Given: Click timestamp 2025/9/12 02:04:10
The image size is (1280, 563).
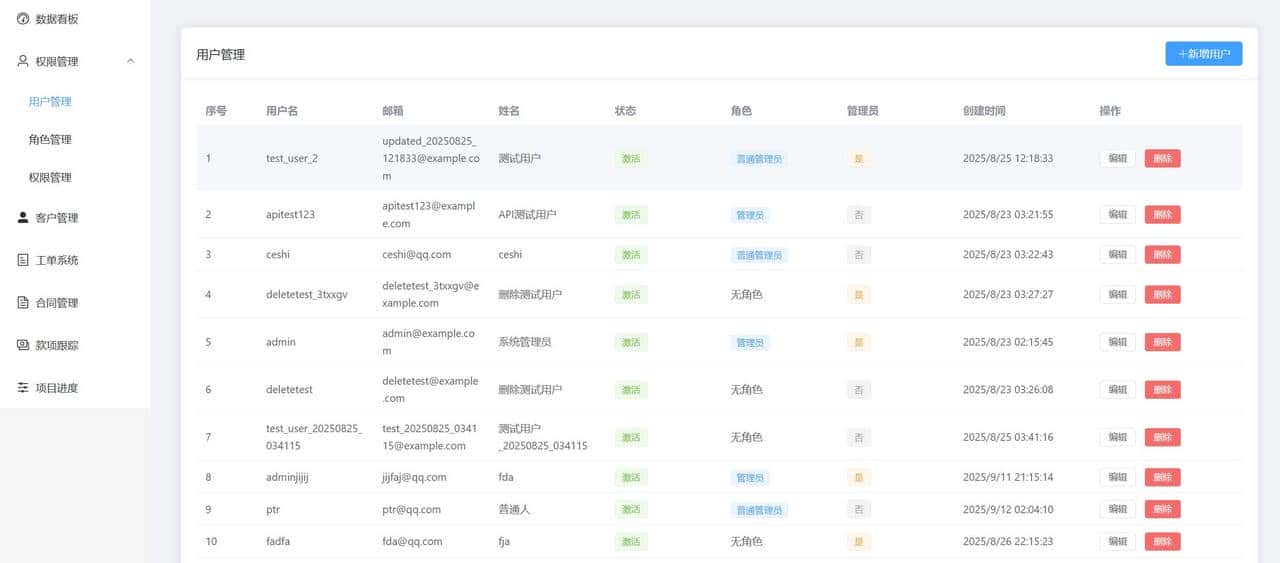Looking at the screenshot, I should (x=1008, y=509).
